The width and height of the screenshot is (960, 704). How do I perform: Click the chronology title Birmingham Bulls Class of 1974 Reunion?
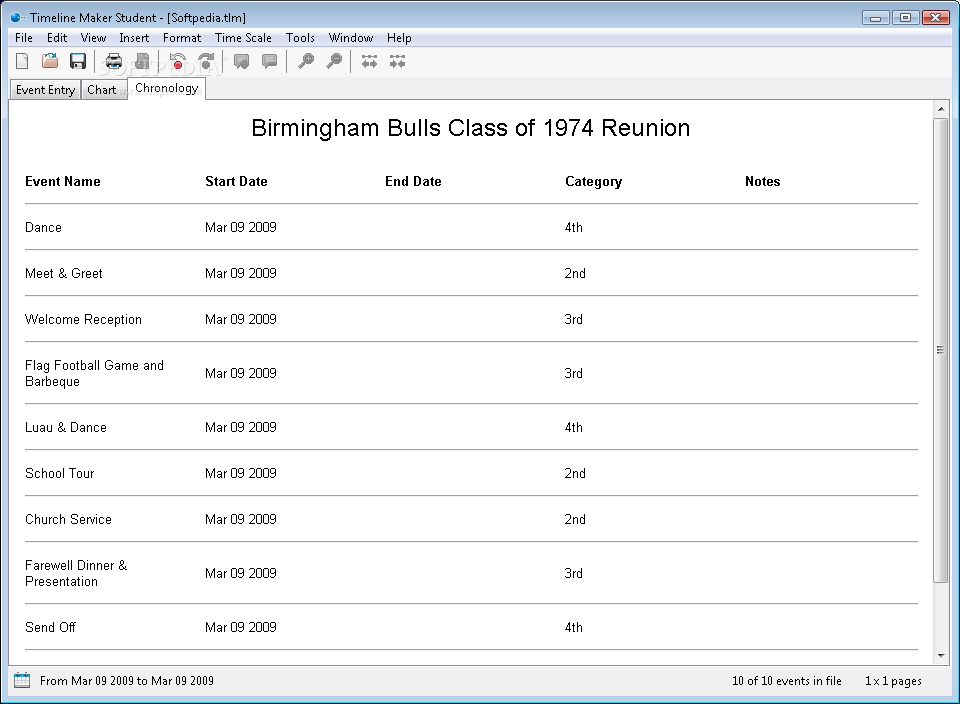click(x=471, y=128)
